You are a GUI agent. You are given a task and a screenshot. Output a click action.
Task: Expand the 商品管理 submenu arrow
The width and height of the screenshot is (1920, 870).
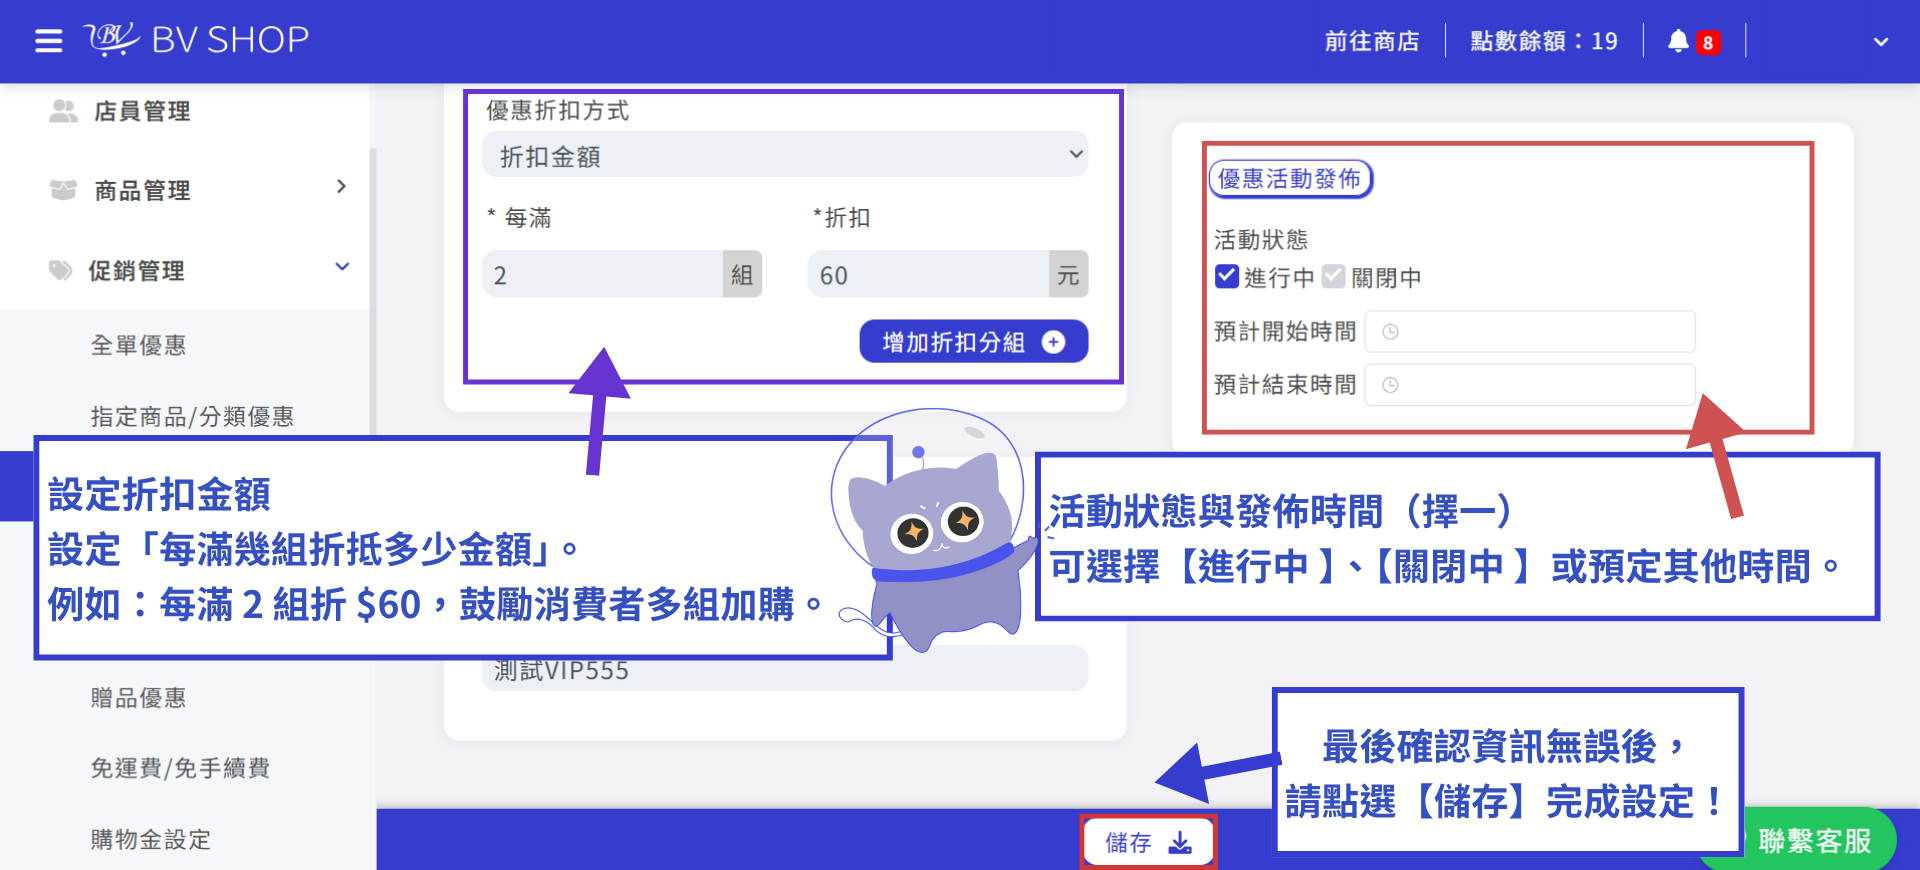[342, 187]
